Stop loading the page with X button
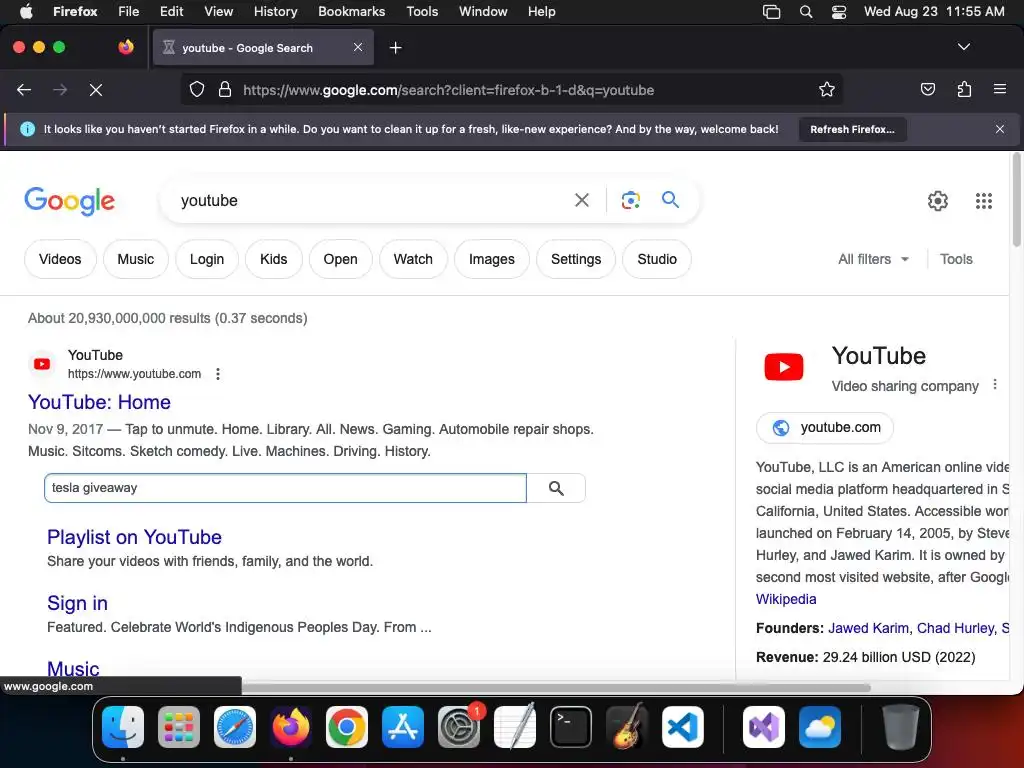 (96, 90)
